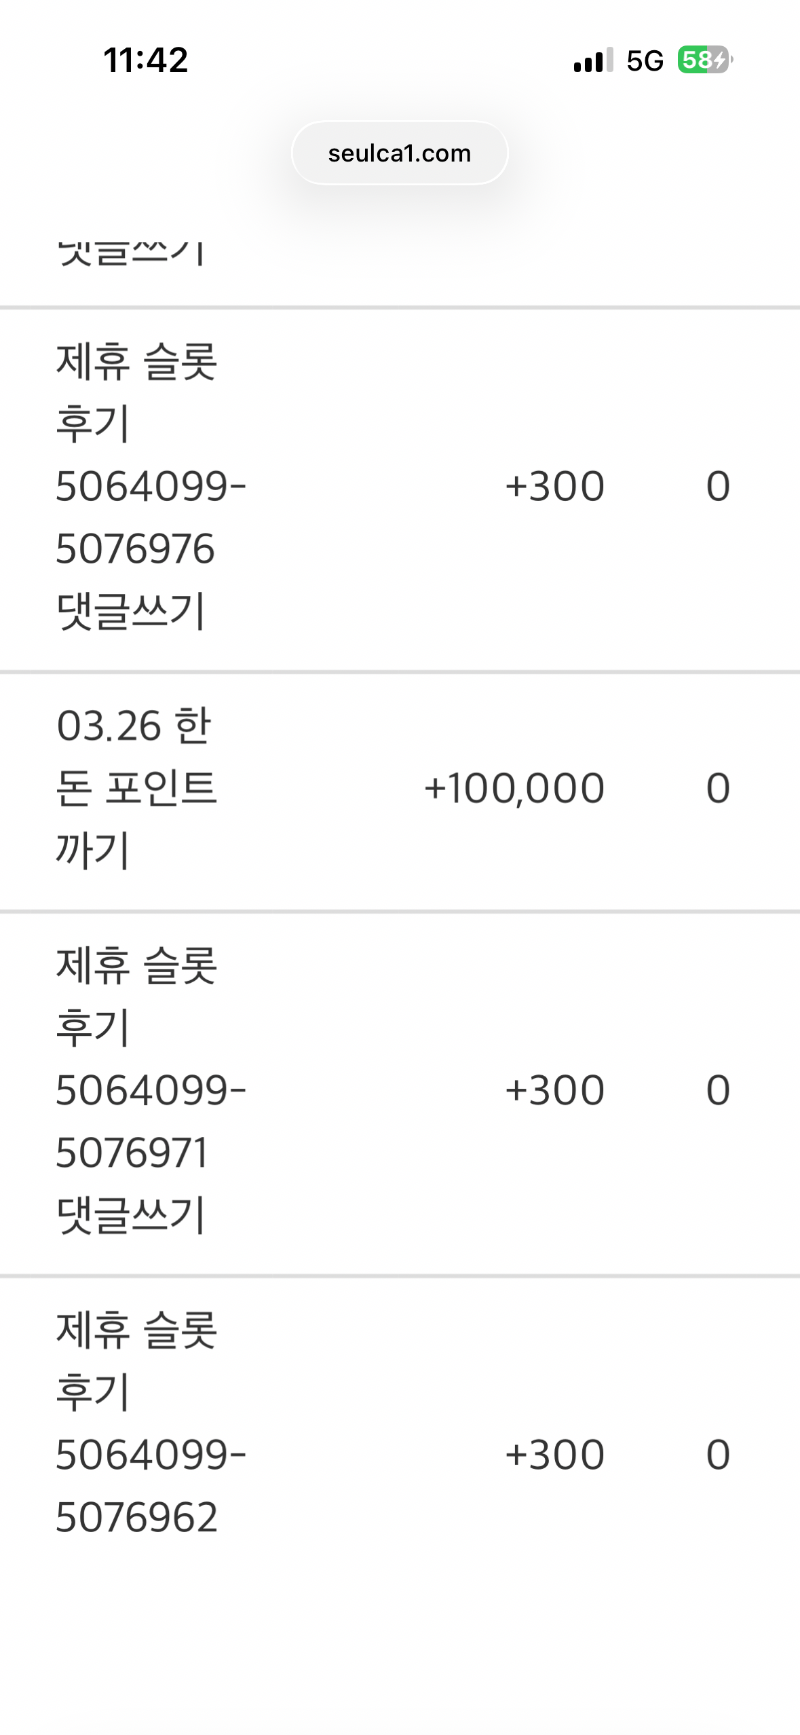Tap the battery charging status icon
Screen dimensions: 800x1735
tap(705, 60)
